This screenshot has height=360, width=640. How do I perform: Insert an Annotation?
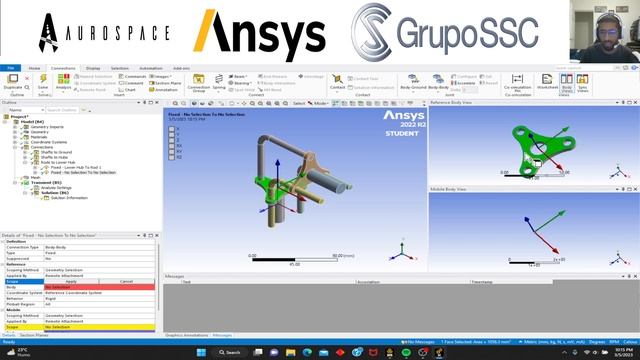pyautogui.click(x=163, y=89)
